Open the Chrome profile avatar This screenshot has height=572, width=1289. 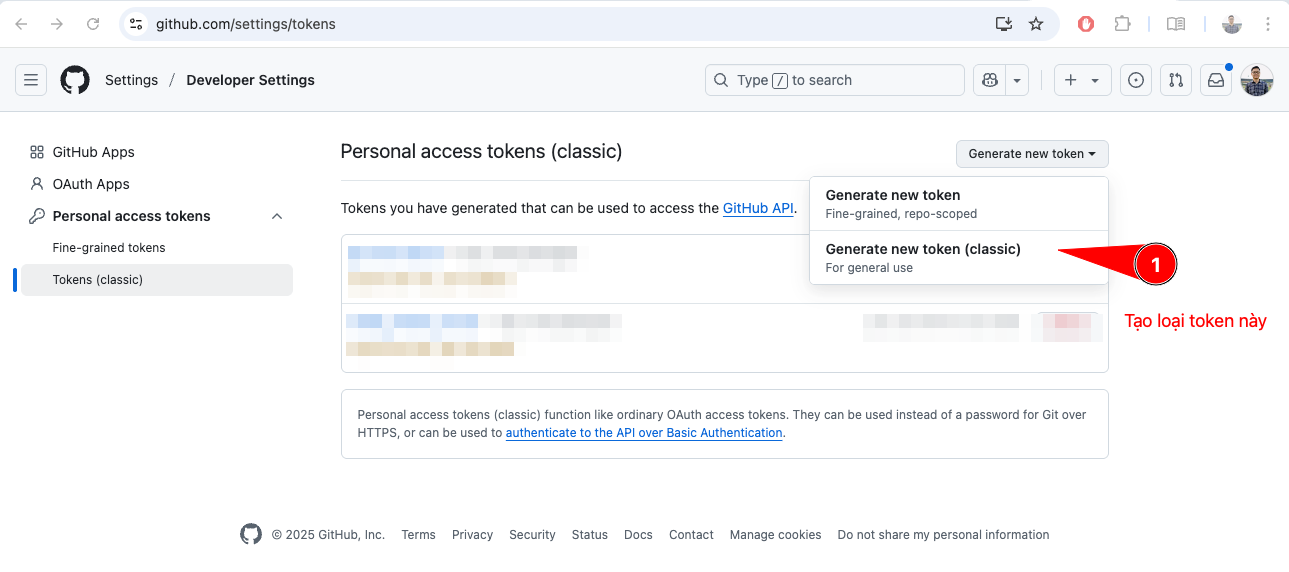1232,24
